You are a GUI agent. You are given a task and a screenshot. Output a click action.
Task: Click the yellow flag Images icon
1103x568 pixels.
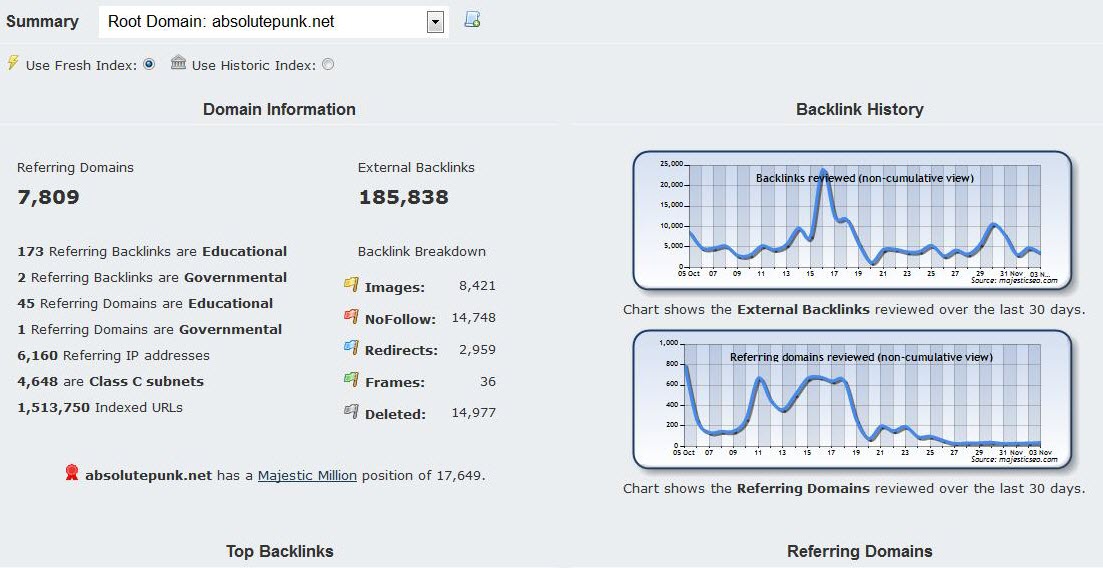[x=351, y=286]
